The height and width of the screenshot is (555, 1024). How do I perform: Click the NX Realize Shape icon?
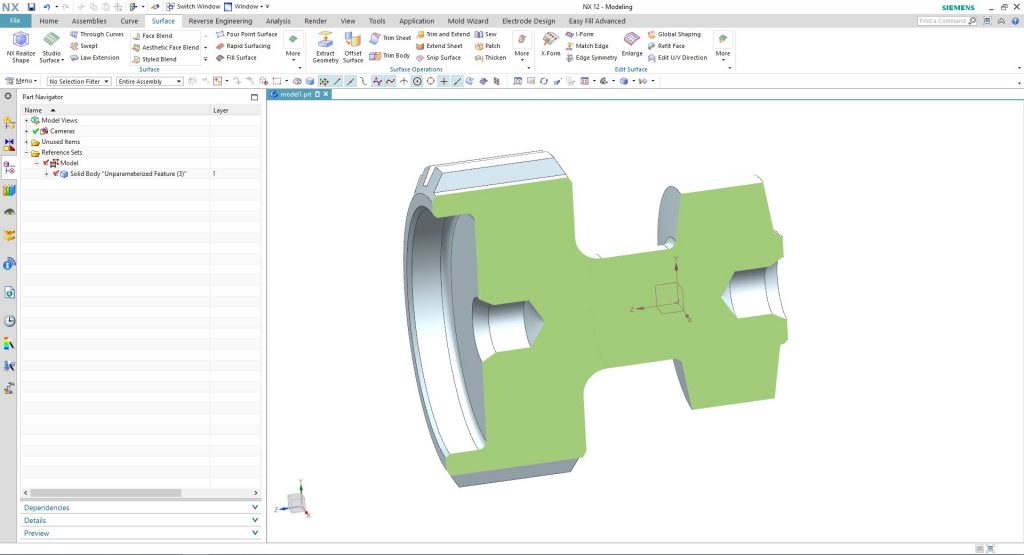[x=20, y=40]
